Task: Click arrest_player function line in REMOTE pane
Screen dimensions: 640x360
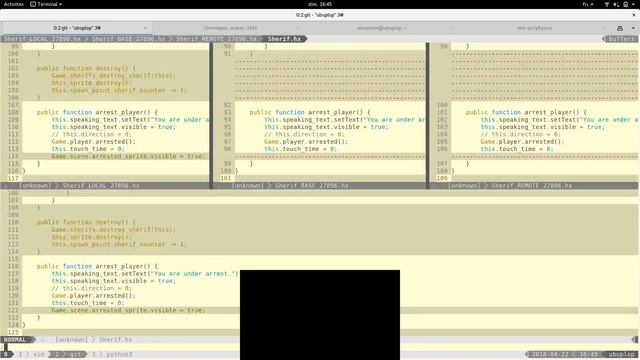Action: pos(526,112)
